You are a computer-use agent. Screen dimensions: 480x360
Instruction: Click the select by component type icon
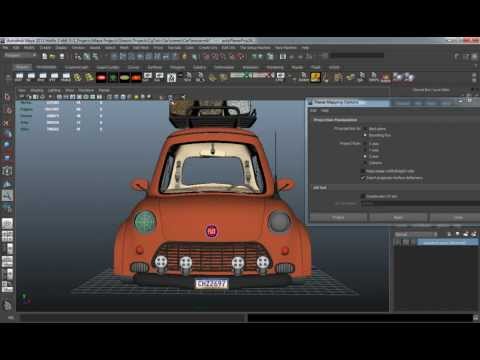pyautogui.click(x=95, y=56)
